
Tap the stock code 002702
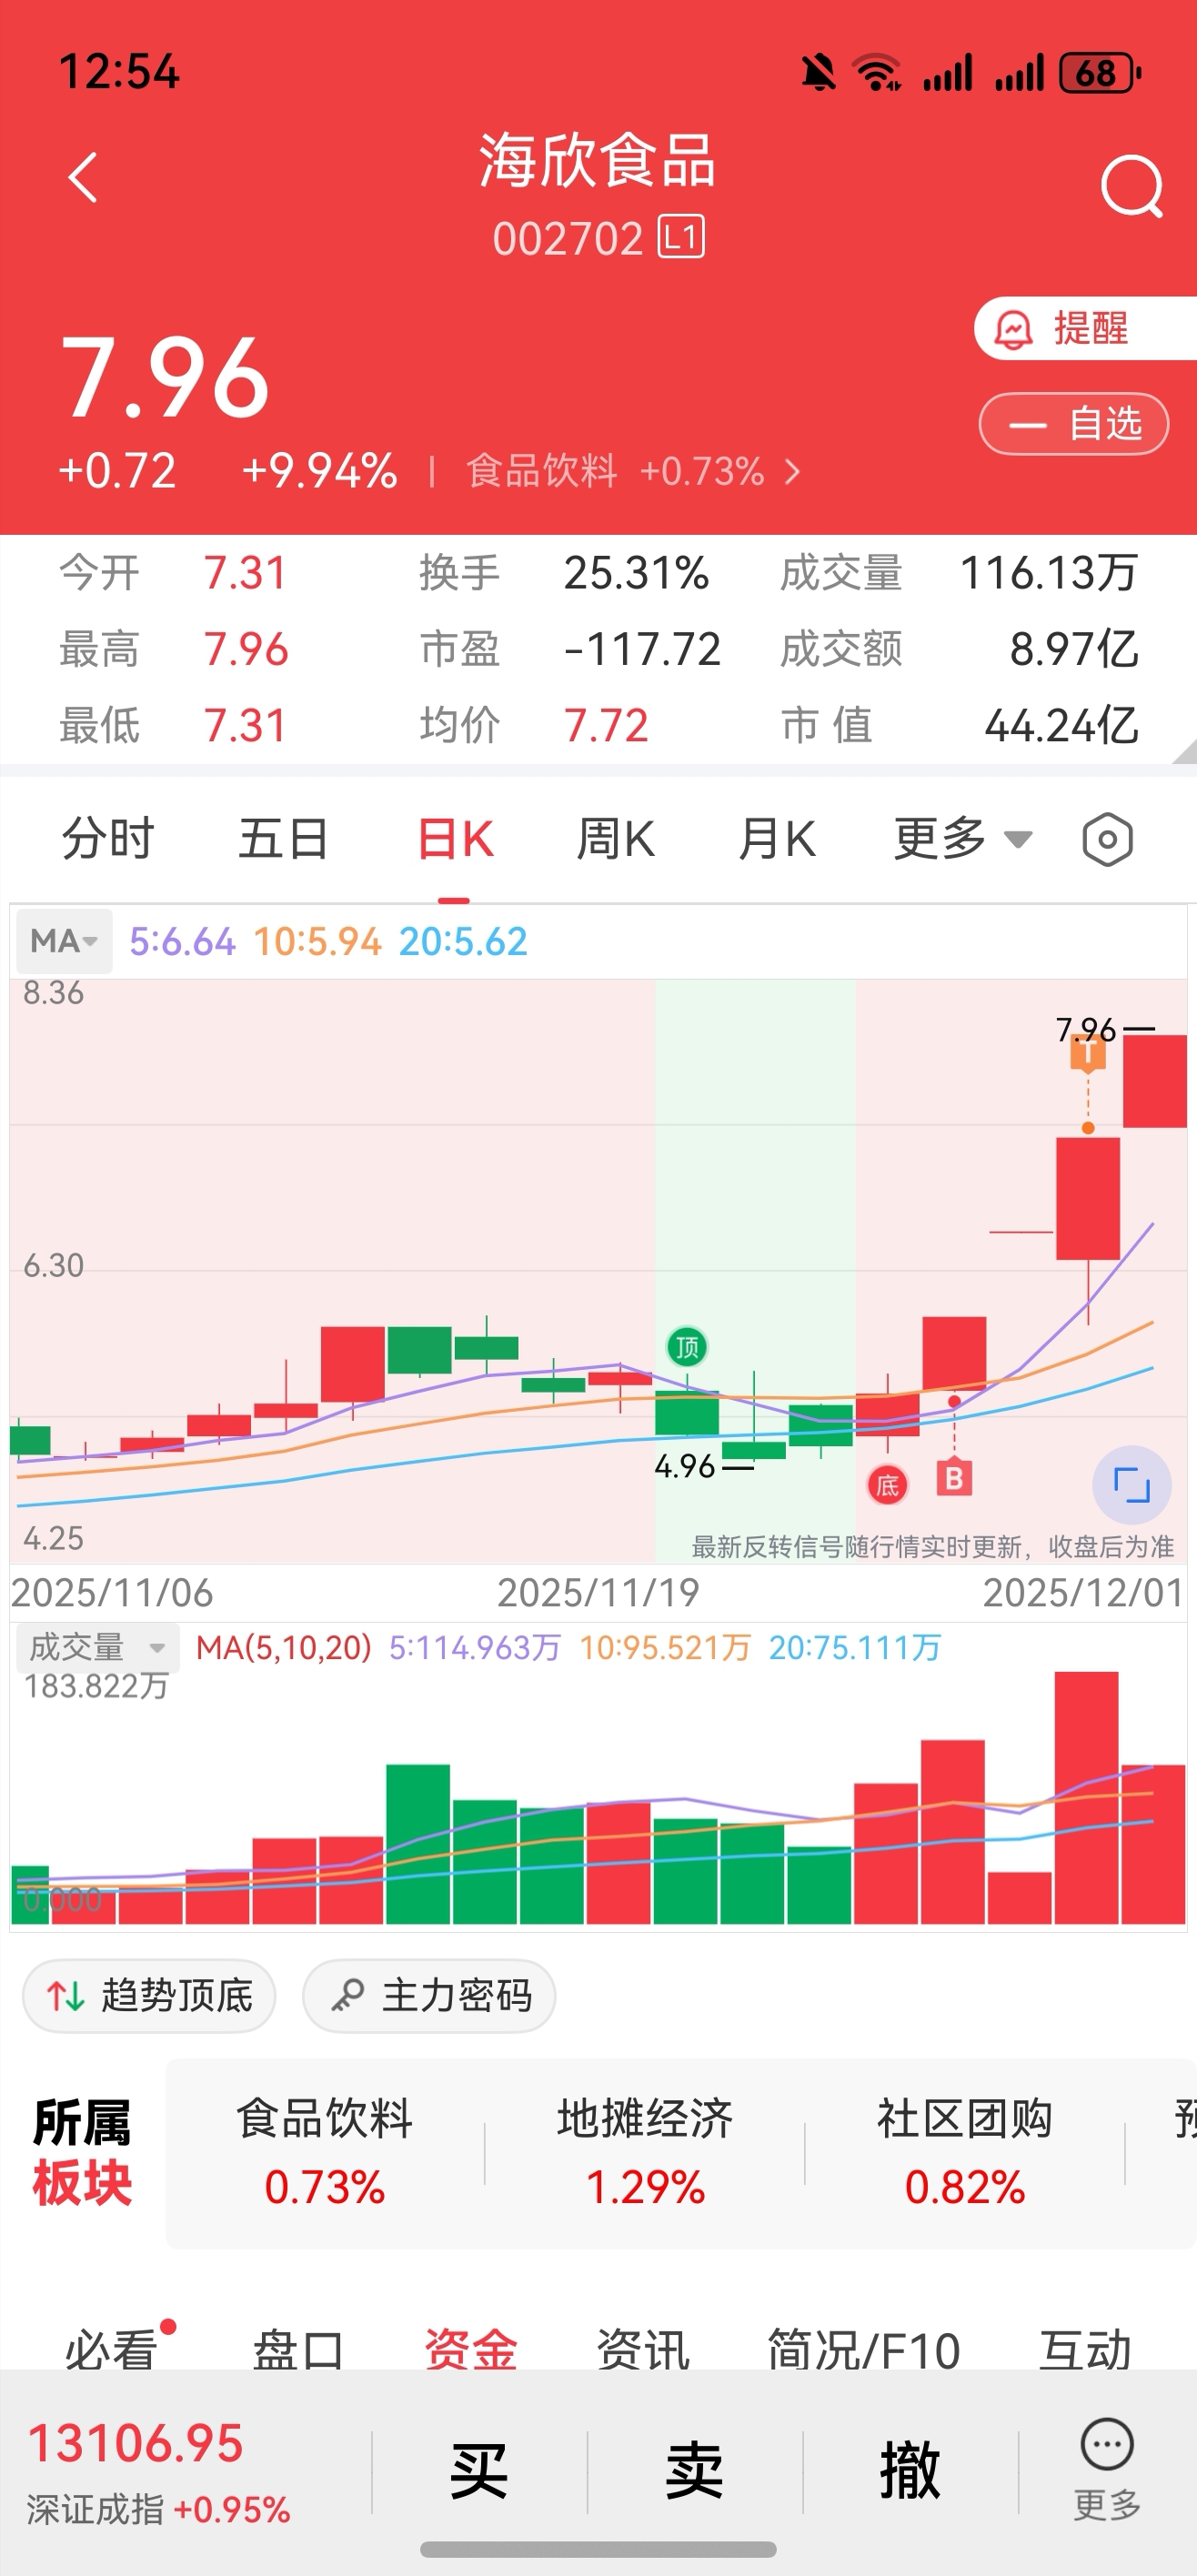[567, 239]
